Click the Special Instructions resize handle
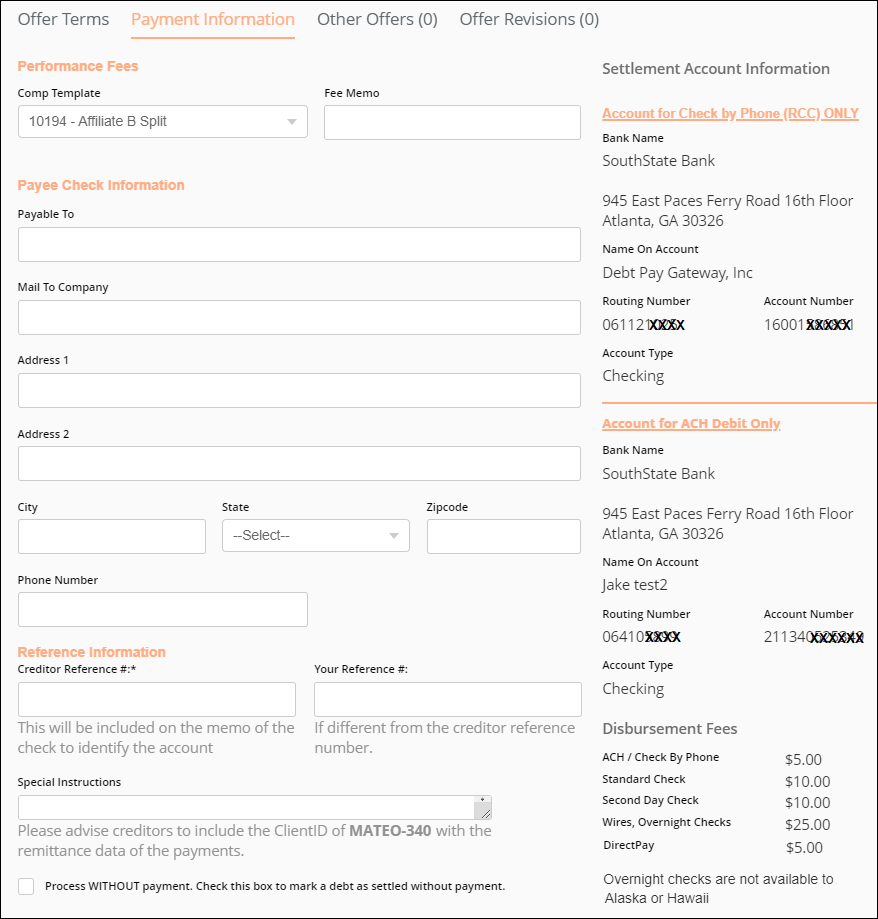This screenshot has height=919, width=878. pos(485,813)
